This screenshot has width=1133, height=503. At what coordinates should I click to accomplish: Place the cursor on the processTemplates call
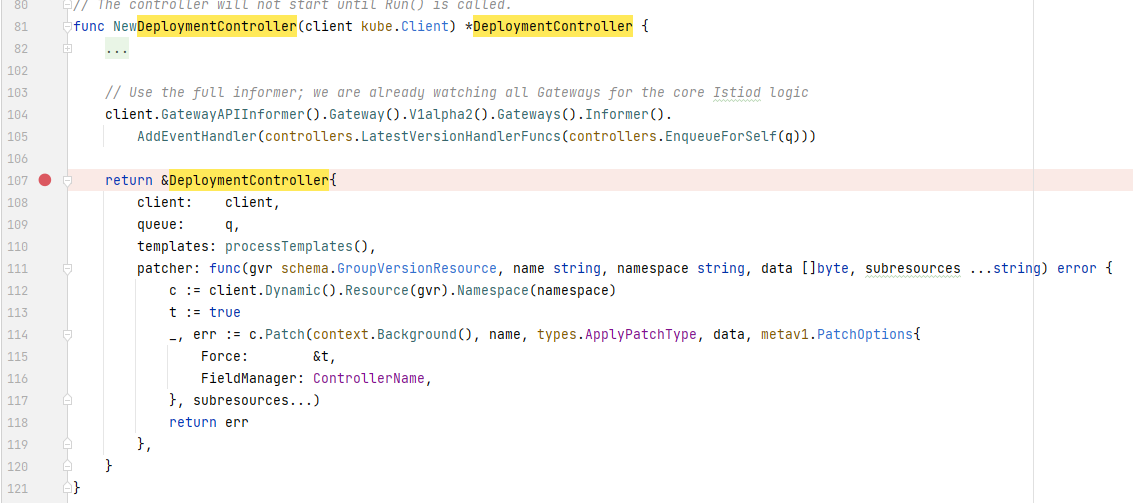[x=297, y=246]
